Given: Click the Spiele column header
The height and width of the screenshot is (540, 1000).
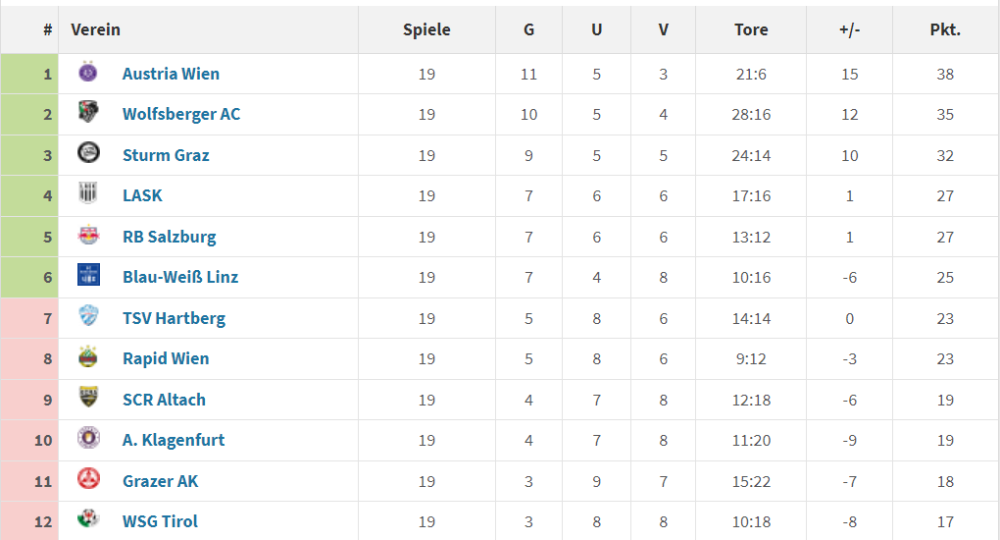Looking at the screenshot, I should (427, 30).
